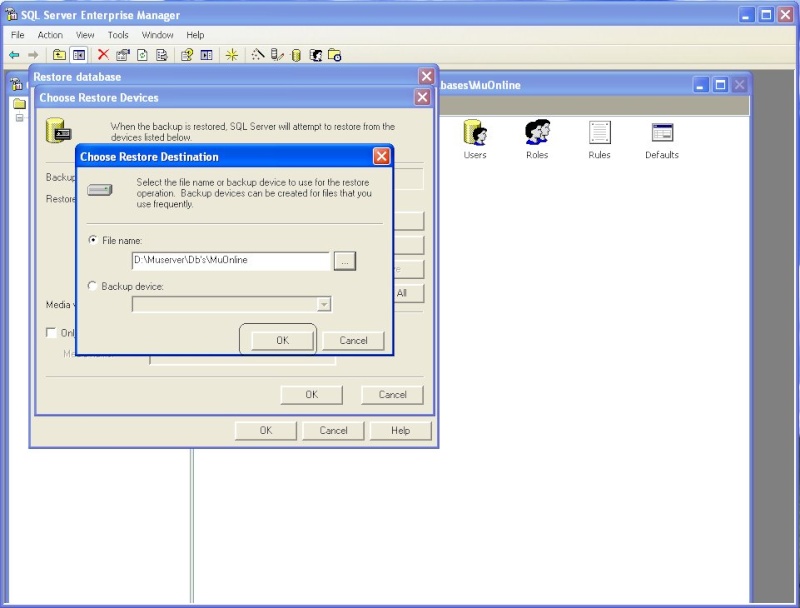Viewport: 800px width, 608px height.
Task: Close the Choose Restore Destination dialog
Action: tap(381, 156)
